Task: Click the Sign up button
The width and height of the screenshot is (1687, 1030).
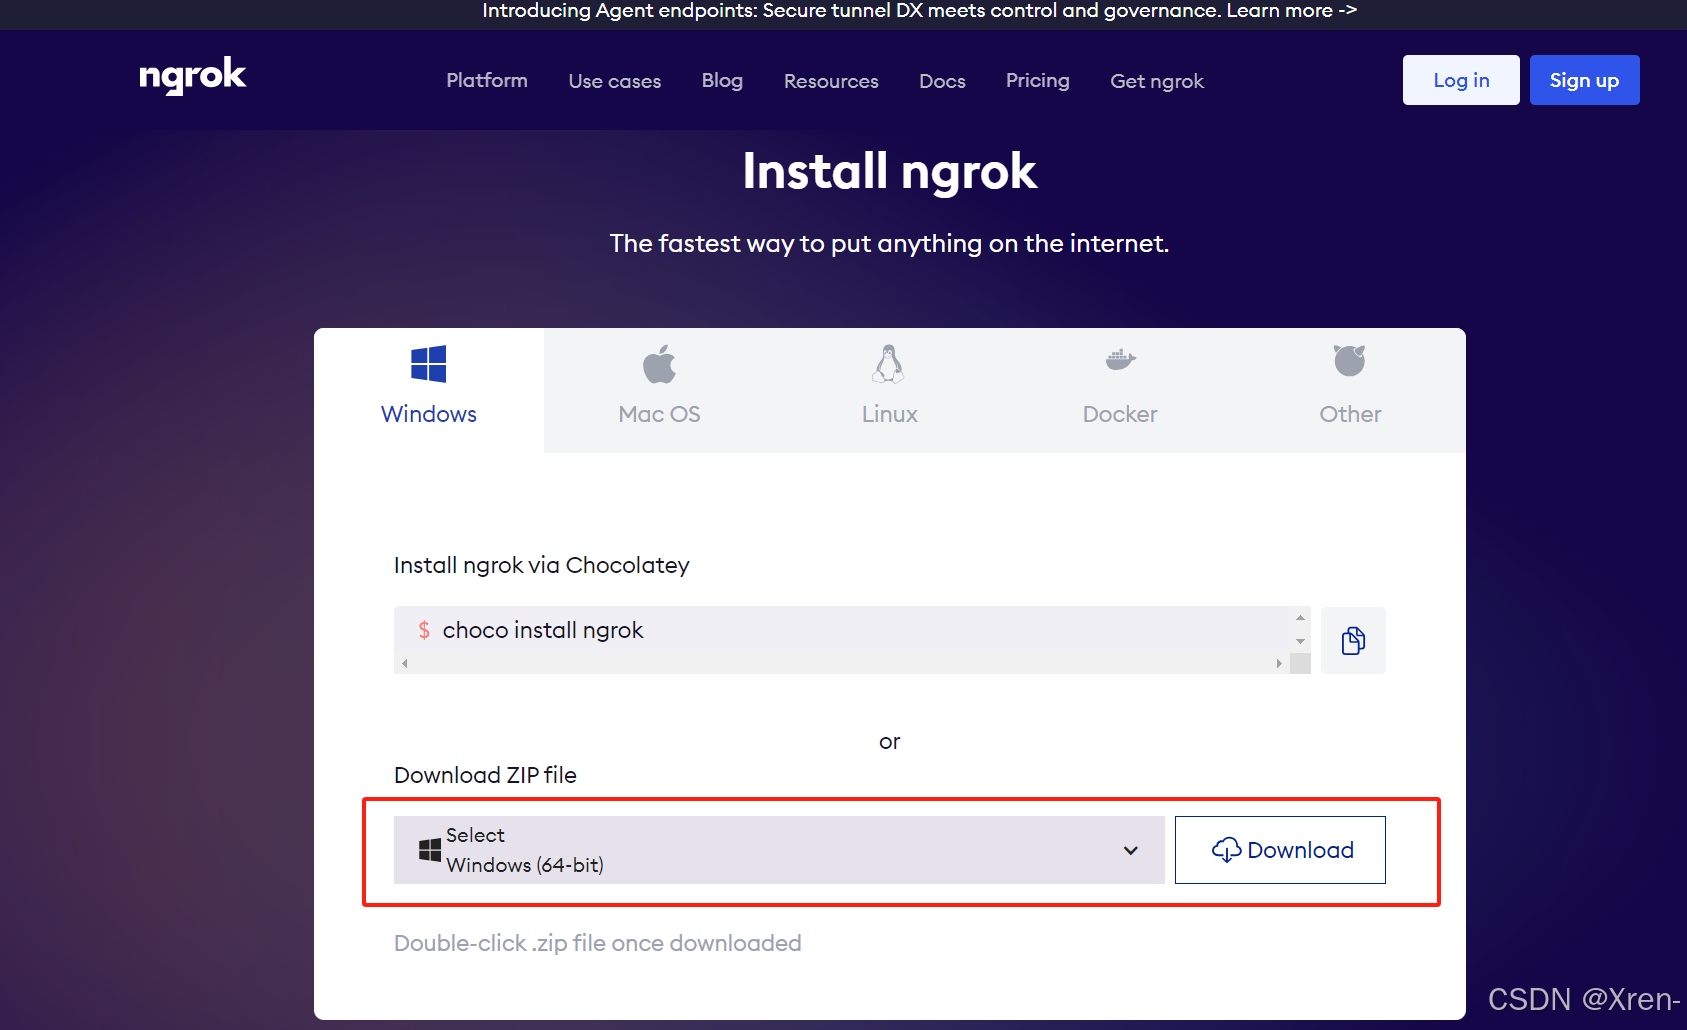Action: pos(1584,80)
